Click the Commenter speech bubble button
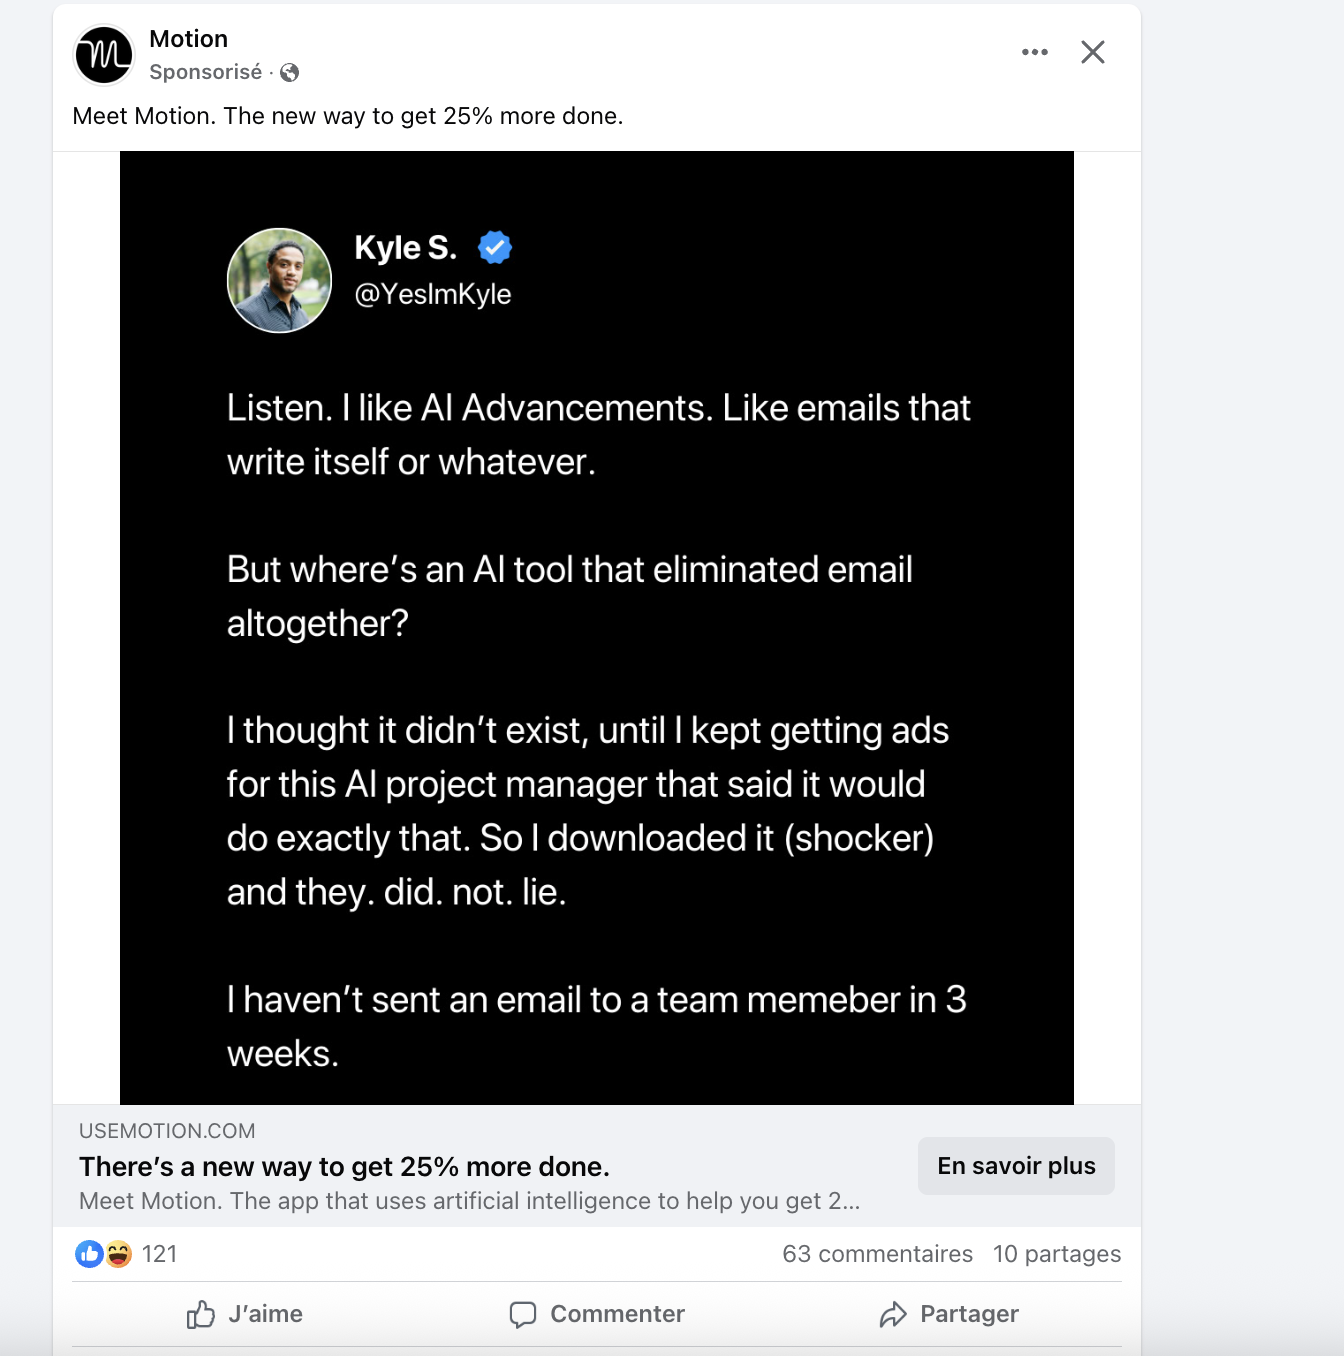1344x1356 pixels. click(x=597, y=1314)
